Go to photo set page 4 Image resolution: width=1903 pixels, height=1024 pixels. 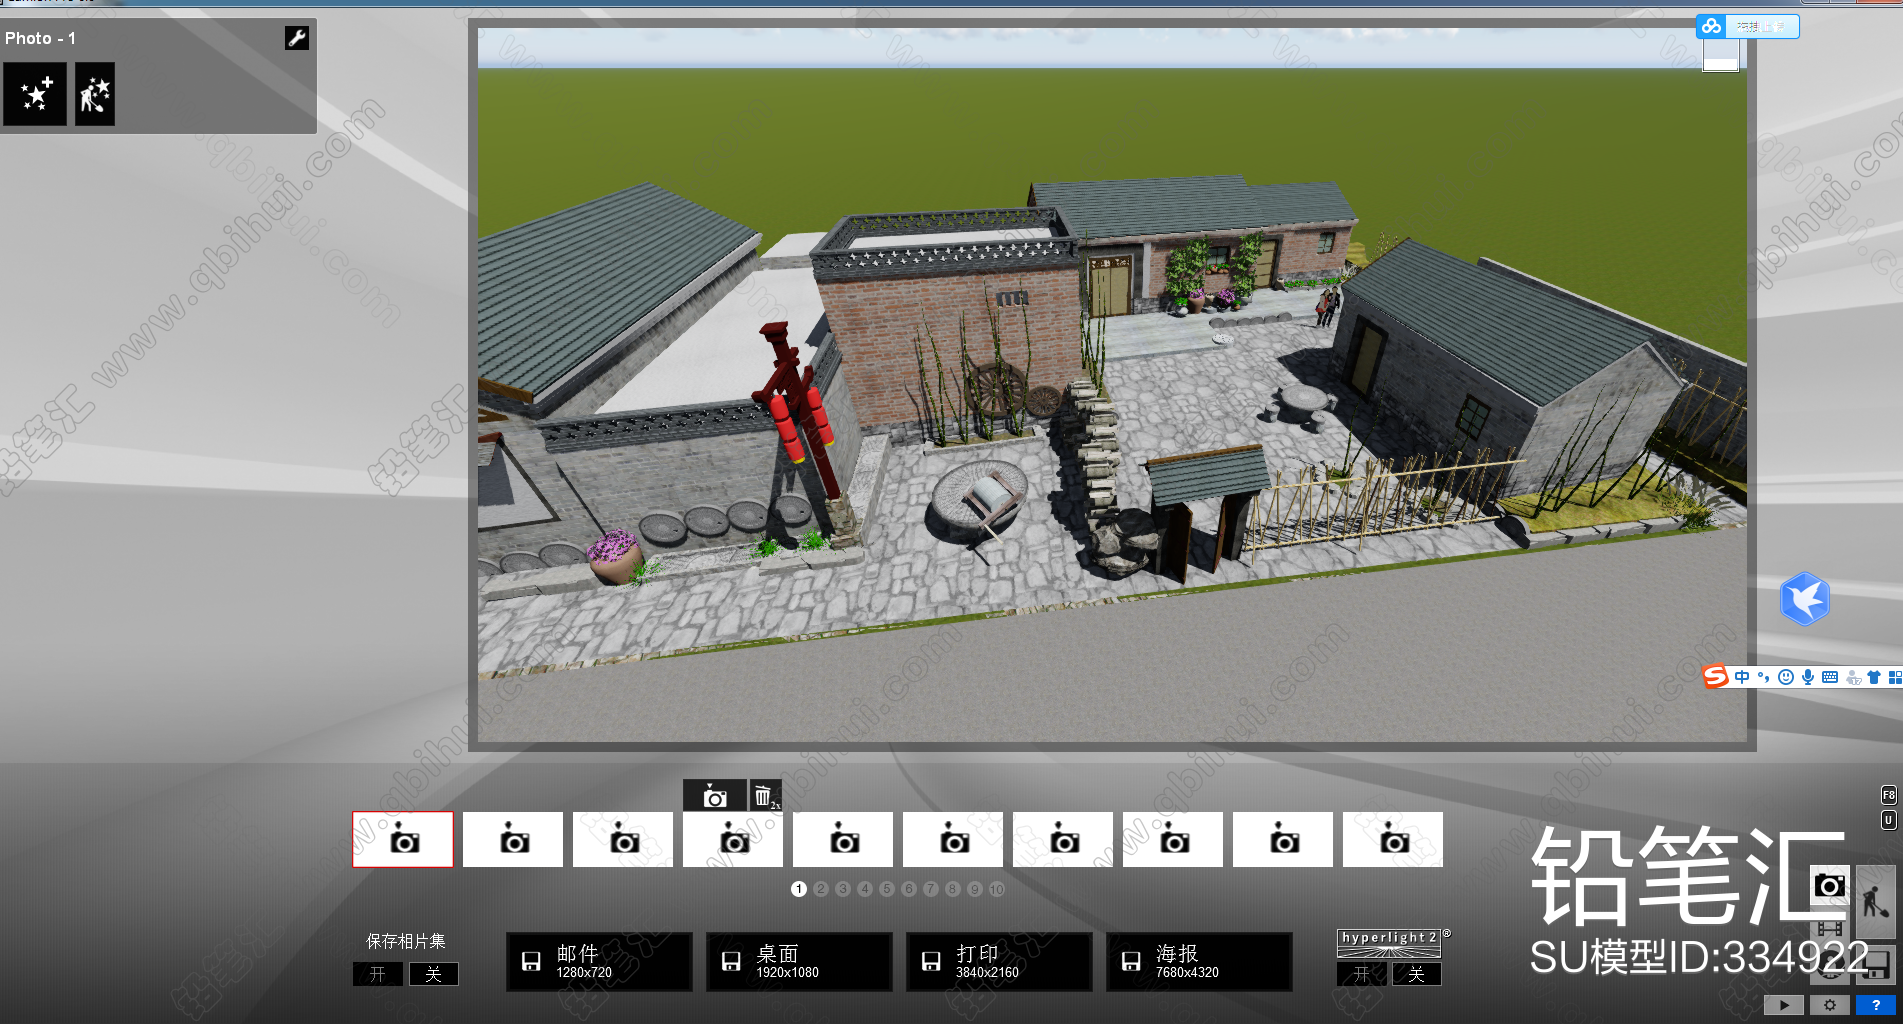click(x=865, y=889)
